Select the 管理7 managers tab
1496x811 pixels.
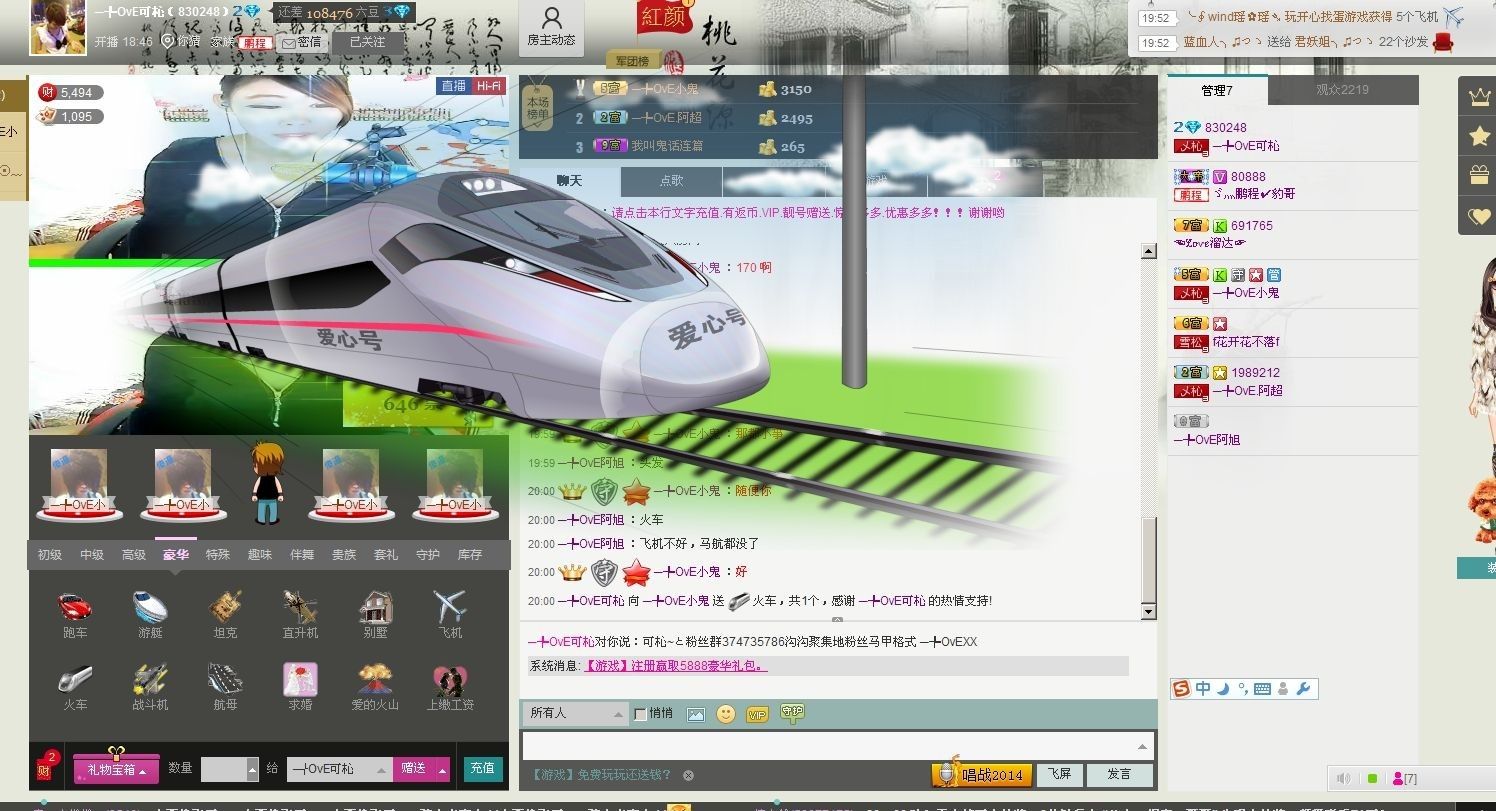coord(1217,90)
